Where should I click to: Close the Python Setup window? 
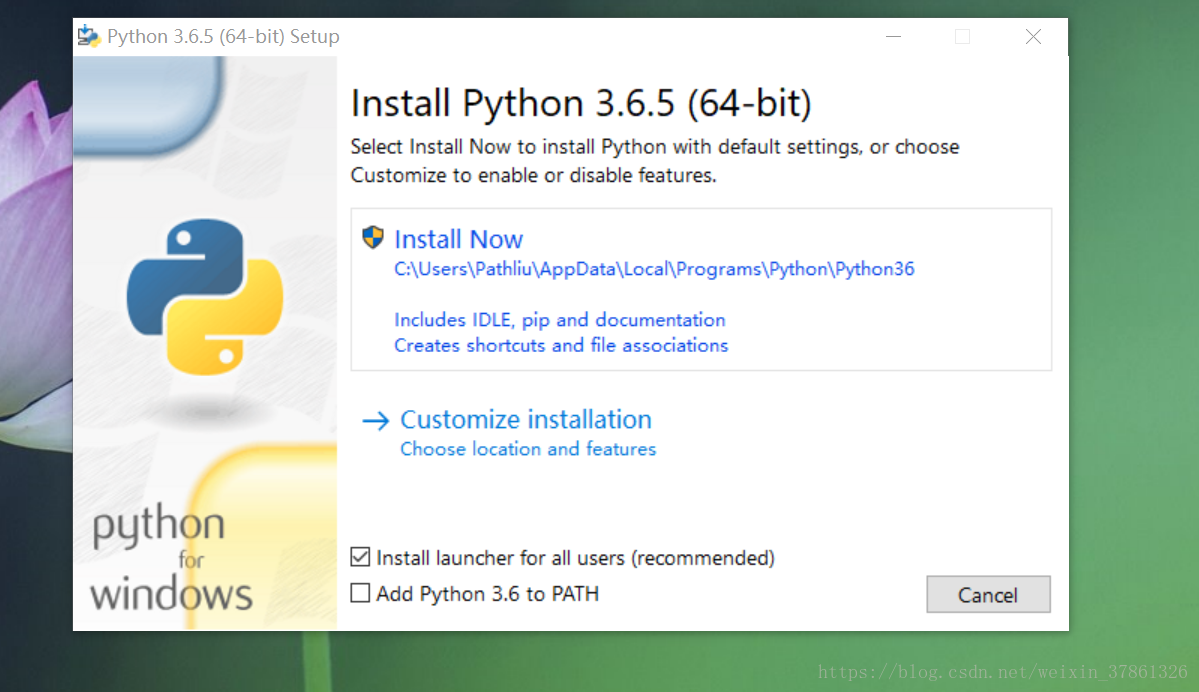tap(1033, 37)
